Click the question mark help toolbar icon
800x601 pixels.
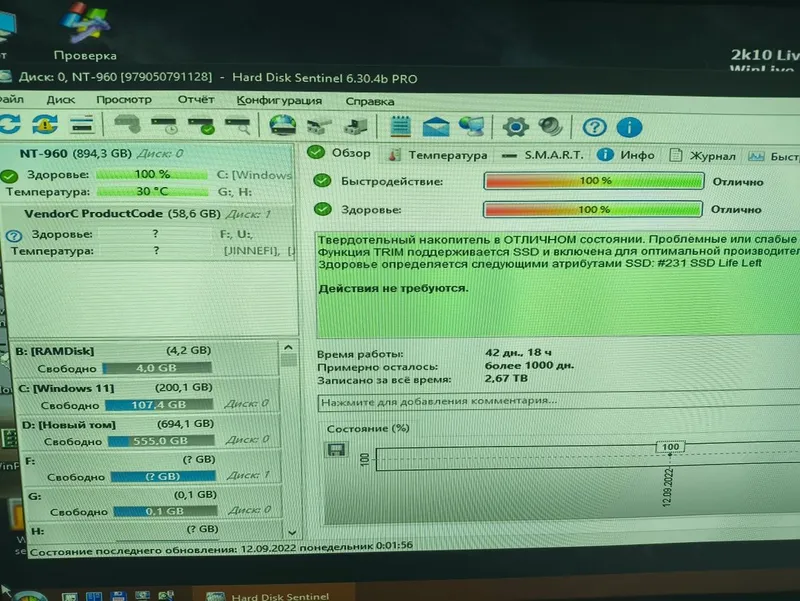click(594, 127)
